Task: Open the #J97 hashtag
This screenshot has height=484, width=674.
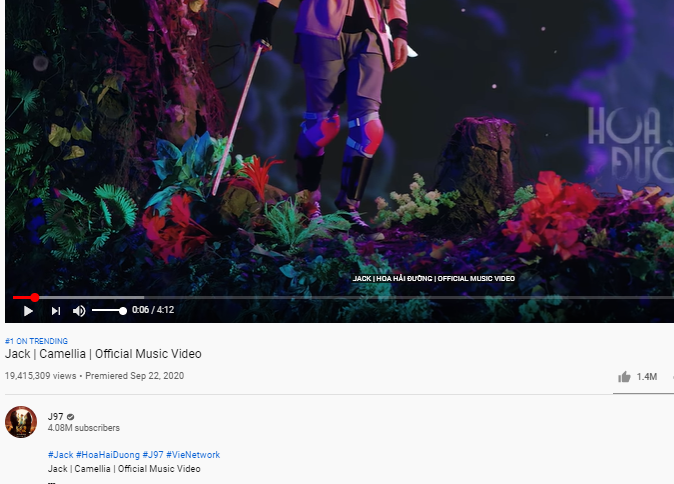Action: tap(153, 455)
